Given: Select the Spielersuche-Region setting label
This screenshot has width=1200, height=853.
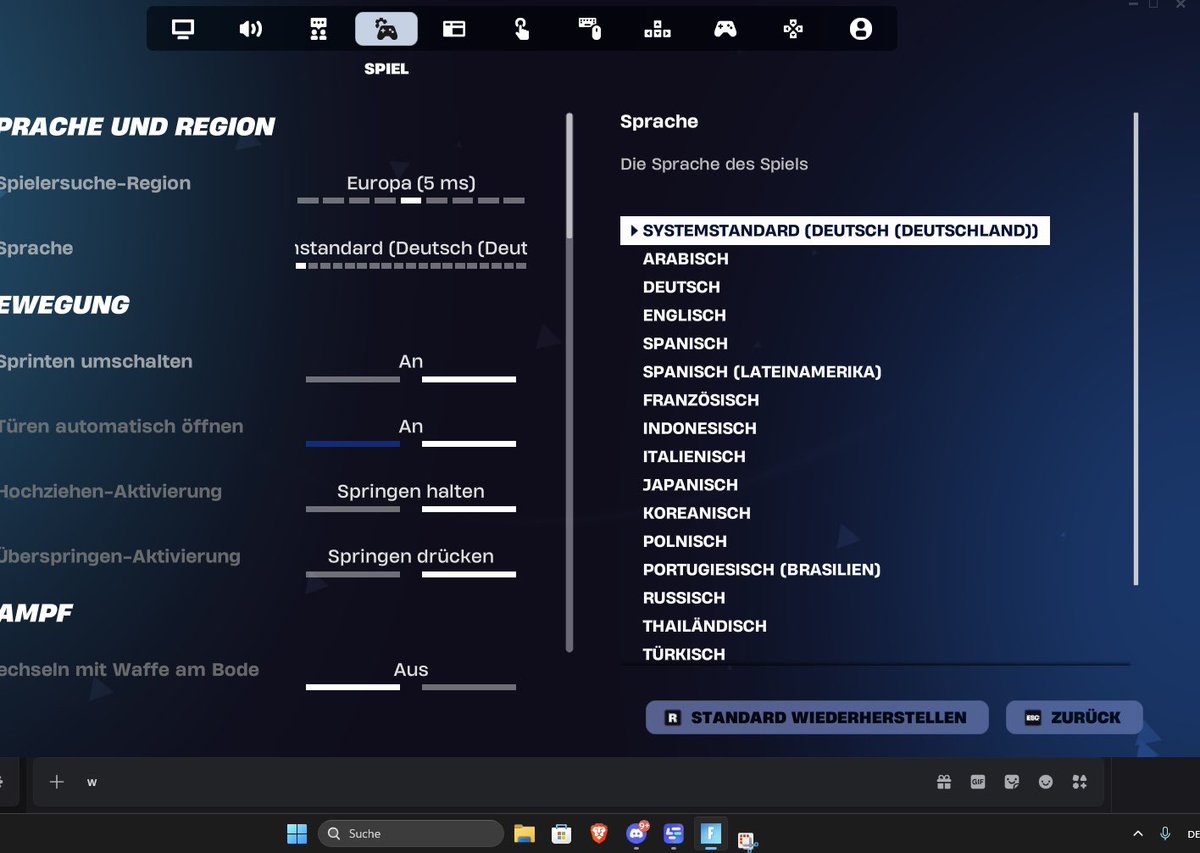Looking at the screenshot, I should tap(95, 183).
